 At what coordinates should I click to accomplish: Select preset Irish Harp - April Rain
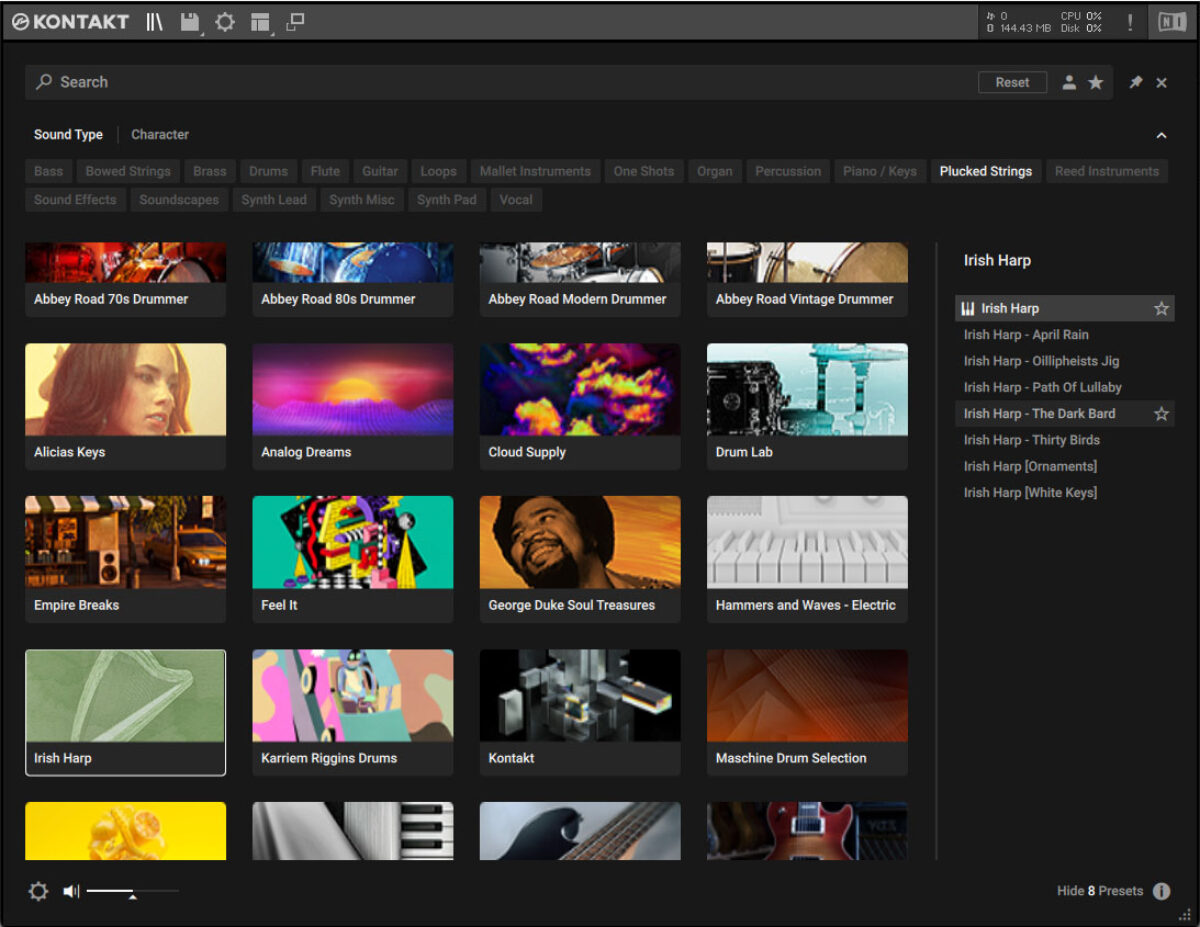click(x=1064, y=335)
